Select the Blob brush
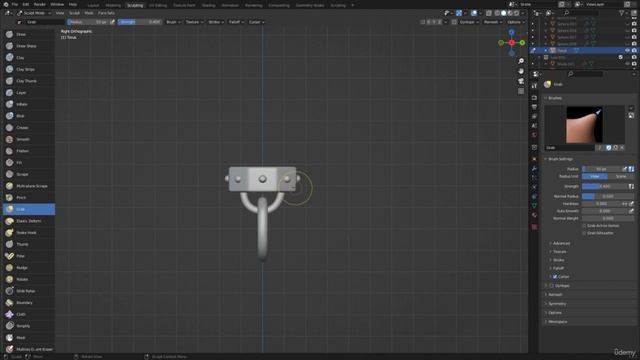The height and width of the screenshot is (360, 640). click(29, 116)
